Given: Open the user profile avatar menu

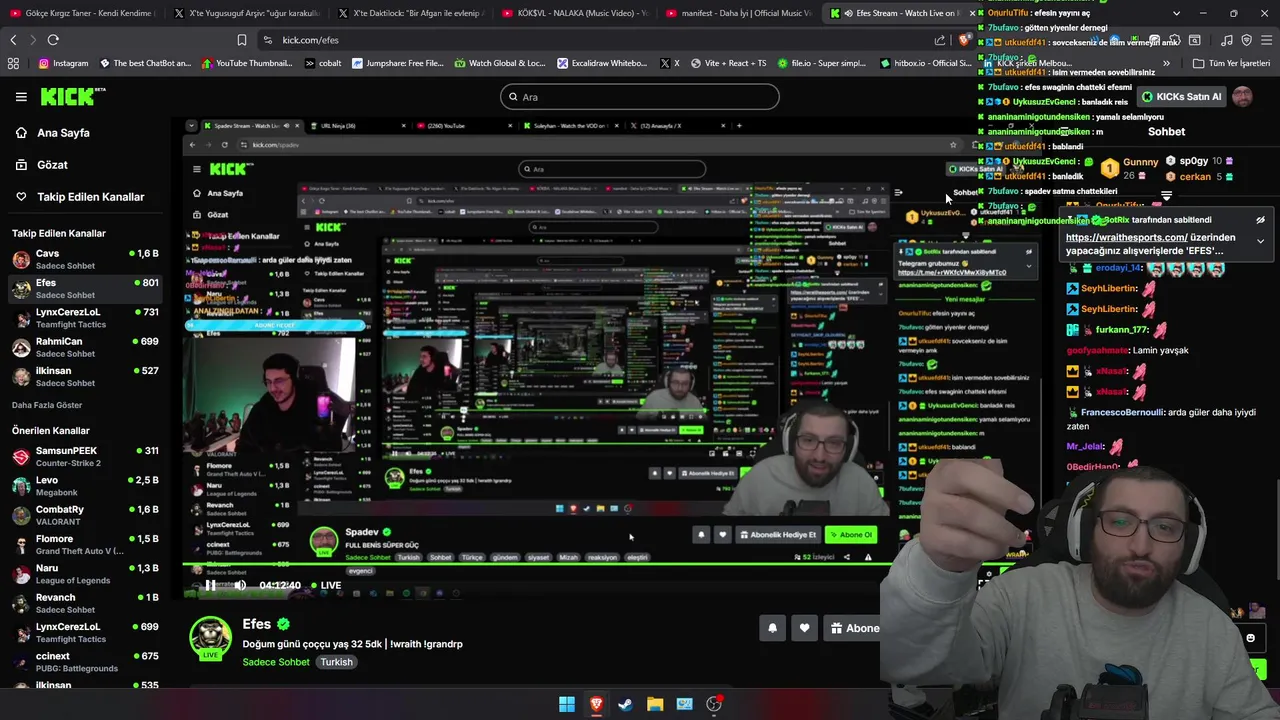Looking at the screenshot, I should [1242, 96].
